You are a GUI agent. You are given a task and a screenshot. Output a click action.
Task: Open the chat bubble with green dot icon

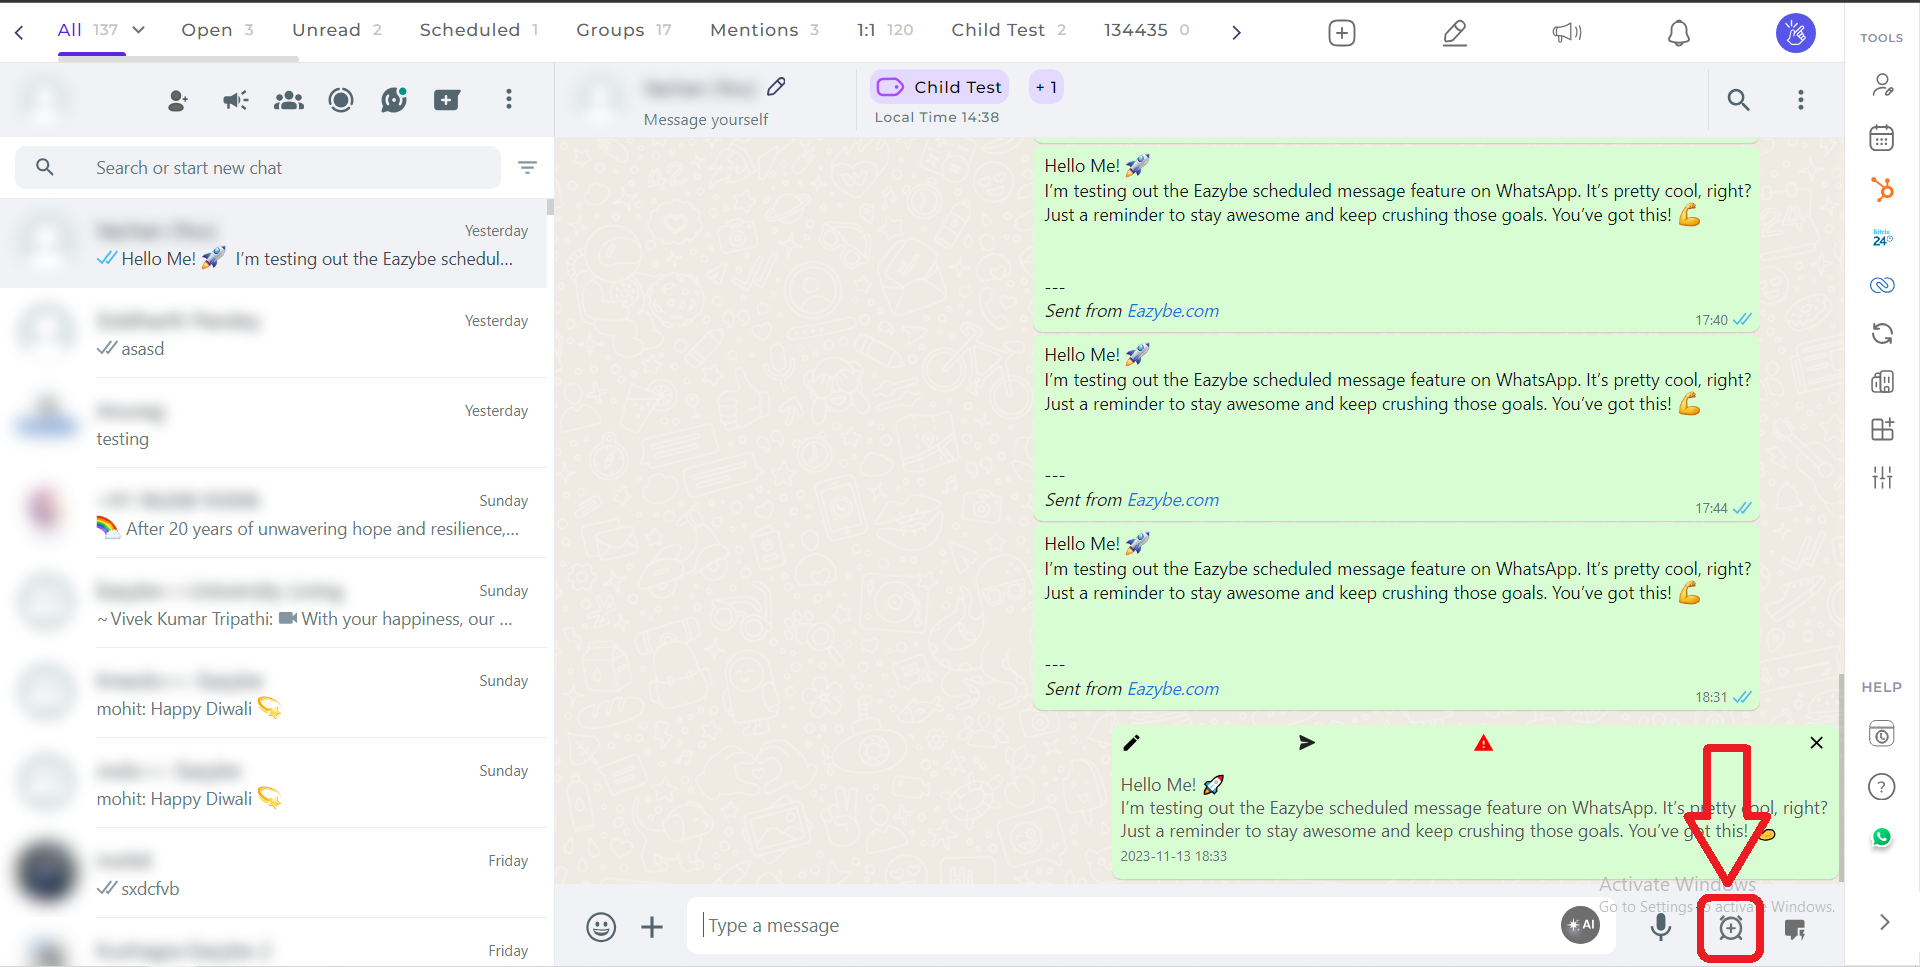coord(394,100)
